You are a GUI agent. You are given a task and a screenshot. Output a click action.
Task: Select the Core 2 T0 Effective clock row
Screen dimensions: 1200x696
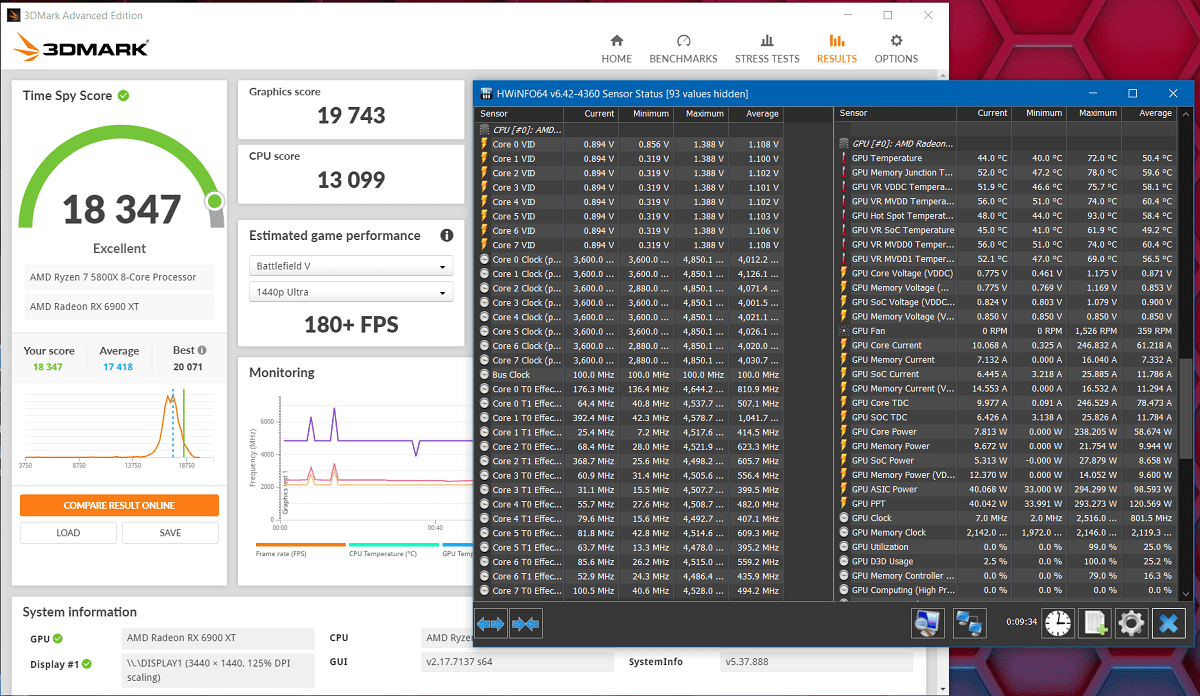(x=629, y=446)
